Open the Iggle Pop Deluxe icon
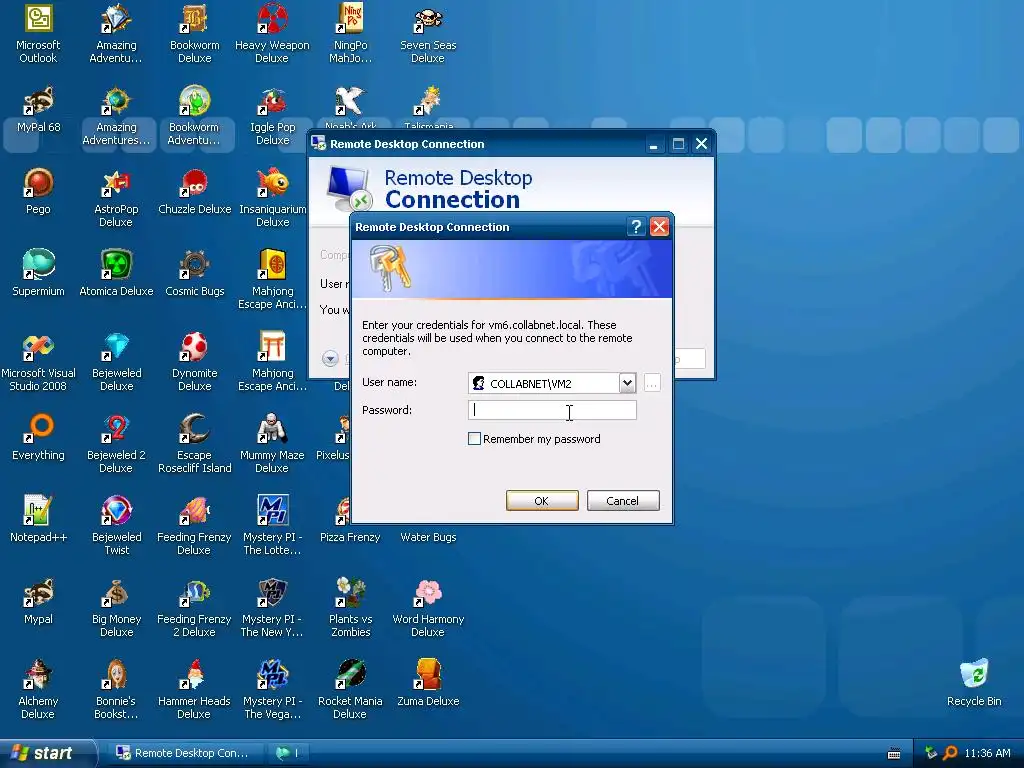 [272, 116]
